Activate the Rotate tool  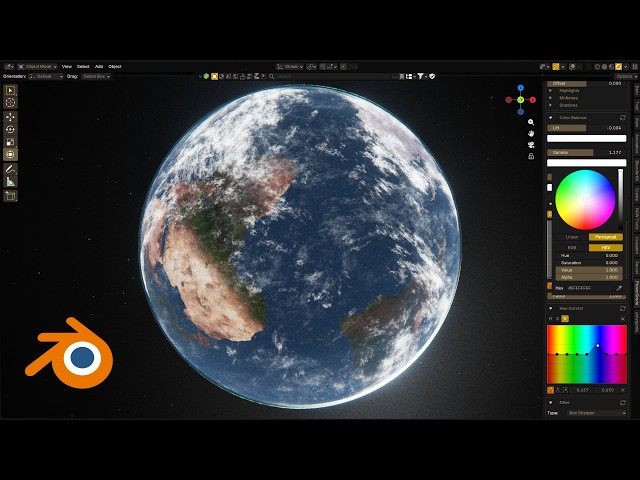click(x=10, y=129)
